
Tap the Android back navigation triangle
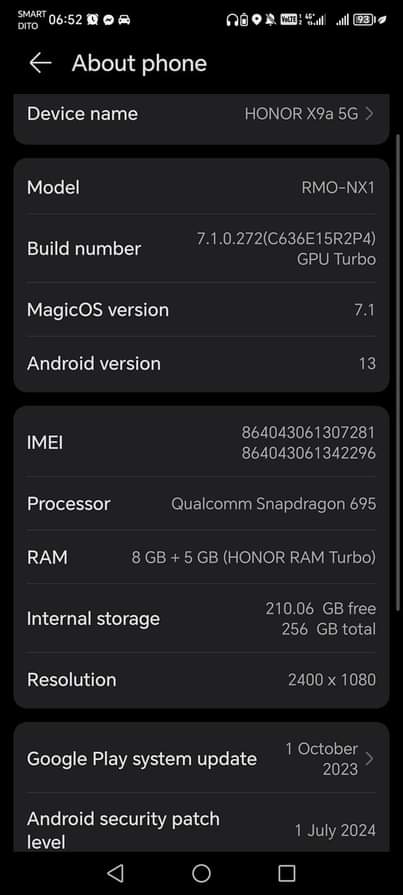pos(115,873)
